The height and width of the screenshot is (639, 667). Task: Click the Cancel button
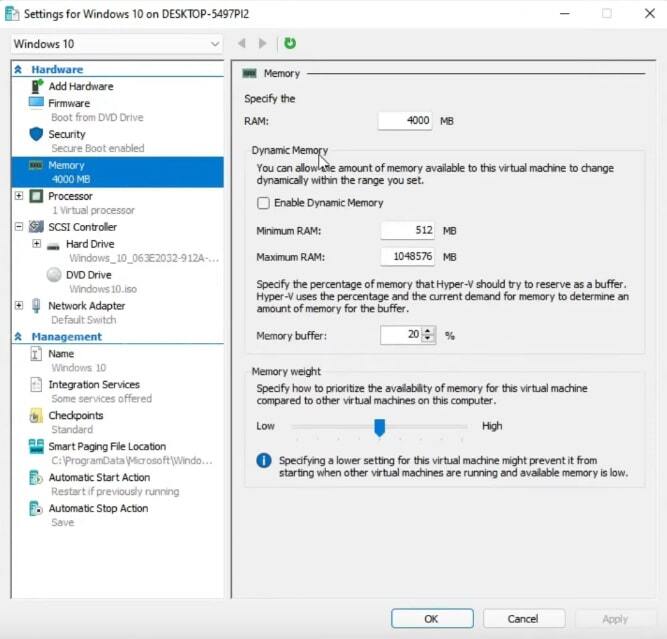point(523,619)
